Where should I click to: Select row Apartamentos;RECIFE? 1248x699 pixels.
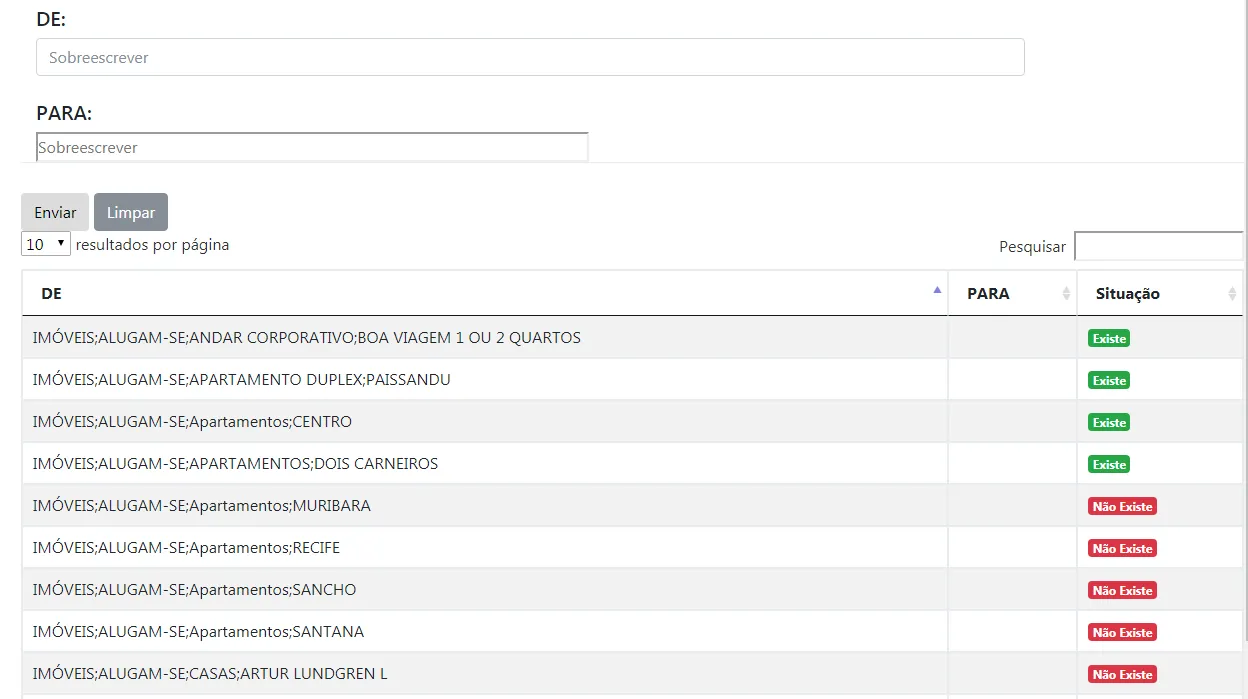pyautogui.click(x=632, y=548)
